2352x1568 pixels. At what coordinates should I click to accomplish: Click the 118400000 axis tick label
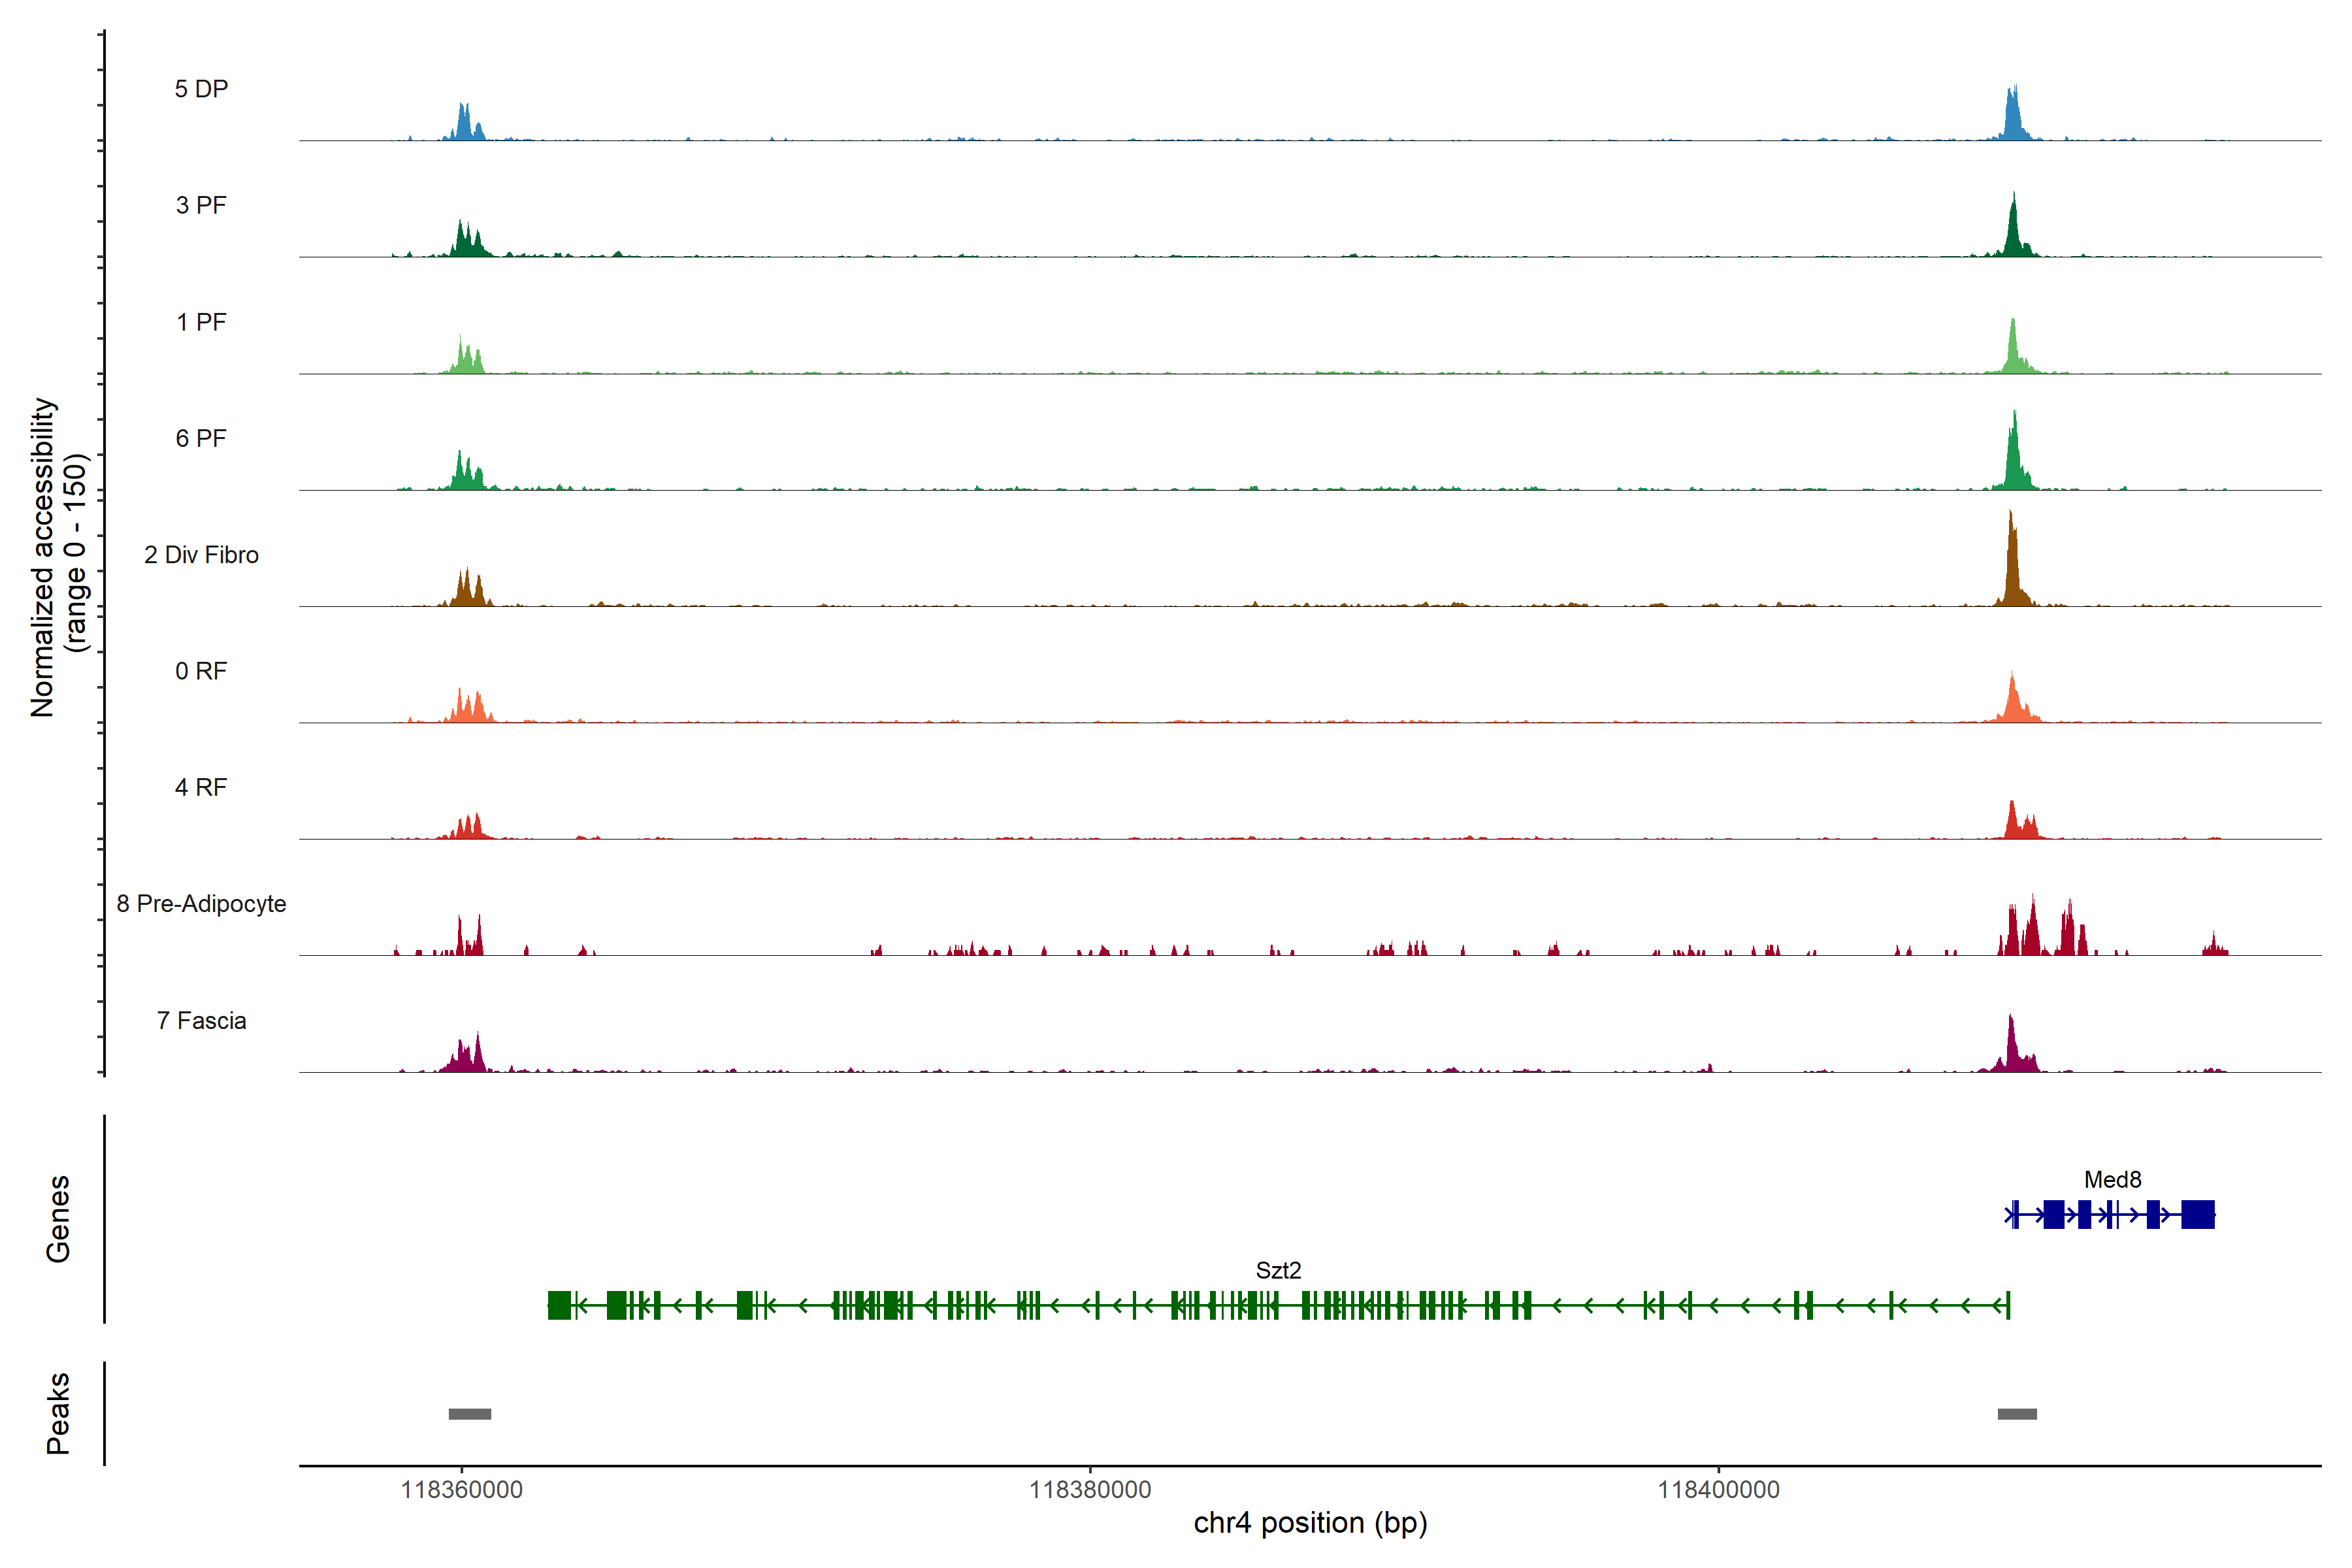1718,1490
